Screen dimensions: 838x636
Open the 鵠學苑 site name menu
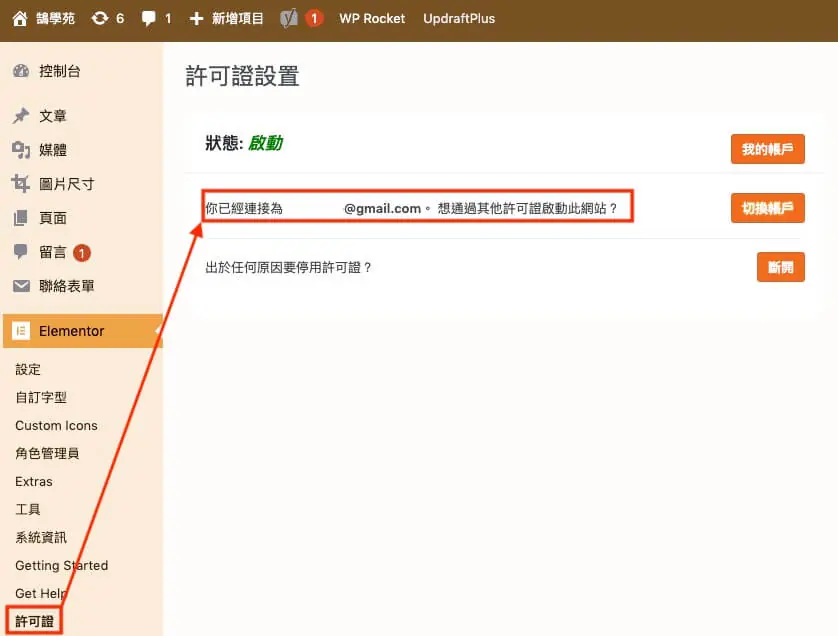tap(56, 19)
